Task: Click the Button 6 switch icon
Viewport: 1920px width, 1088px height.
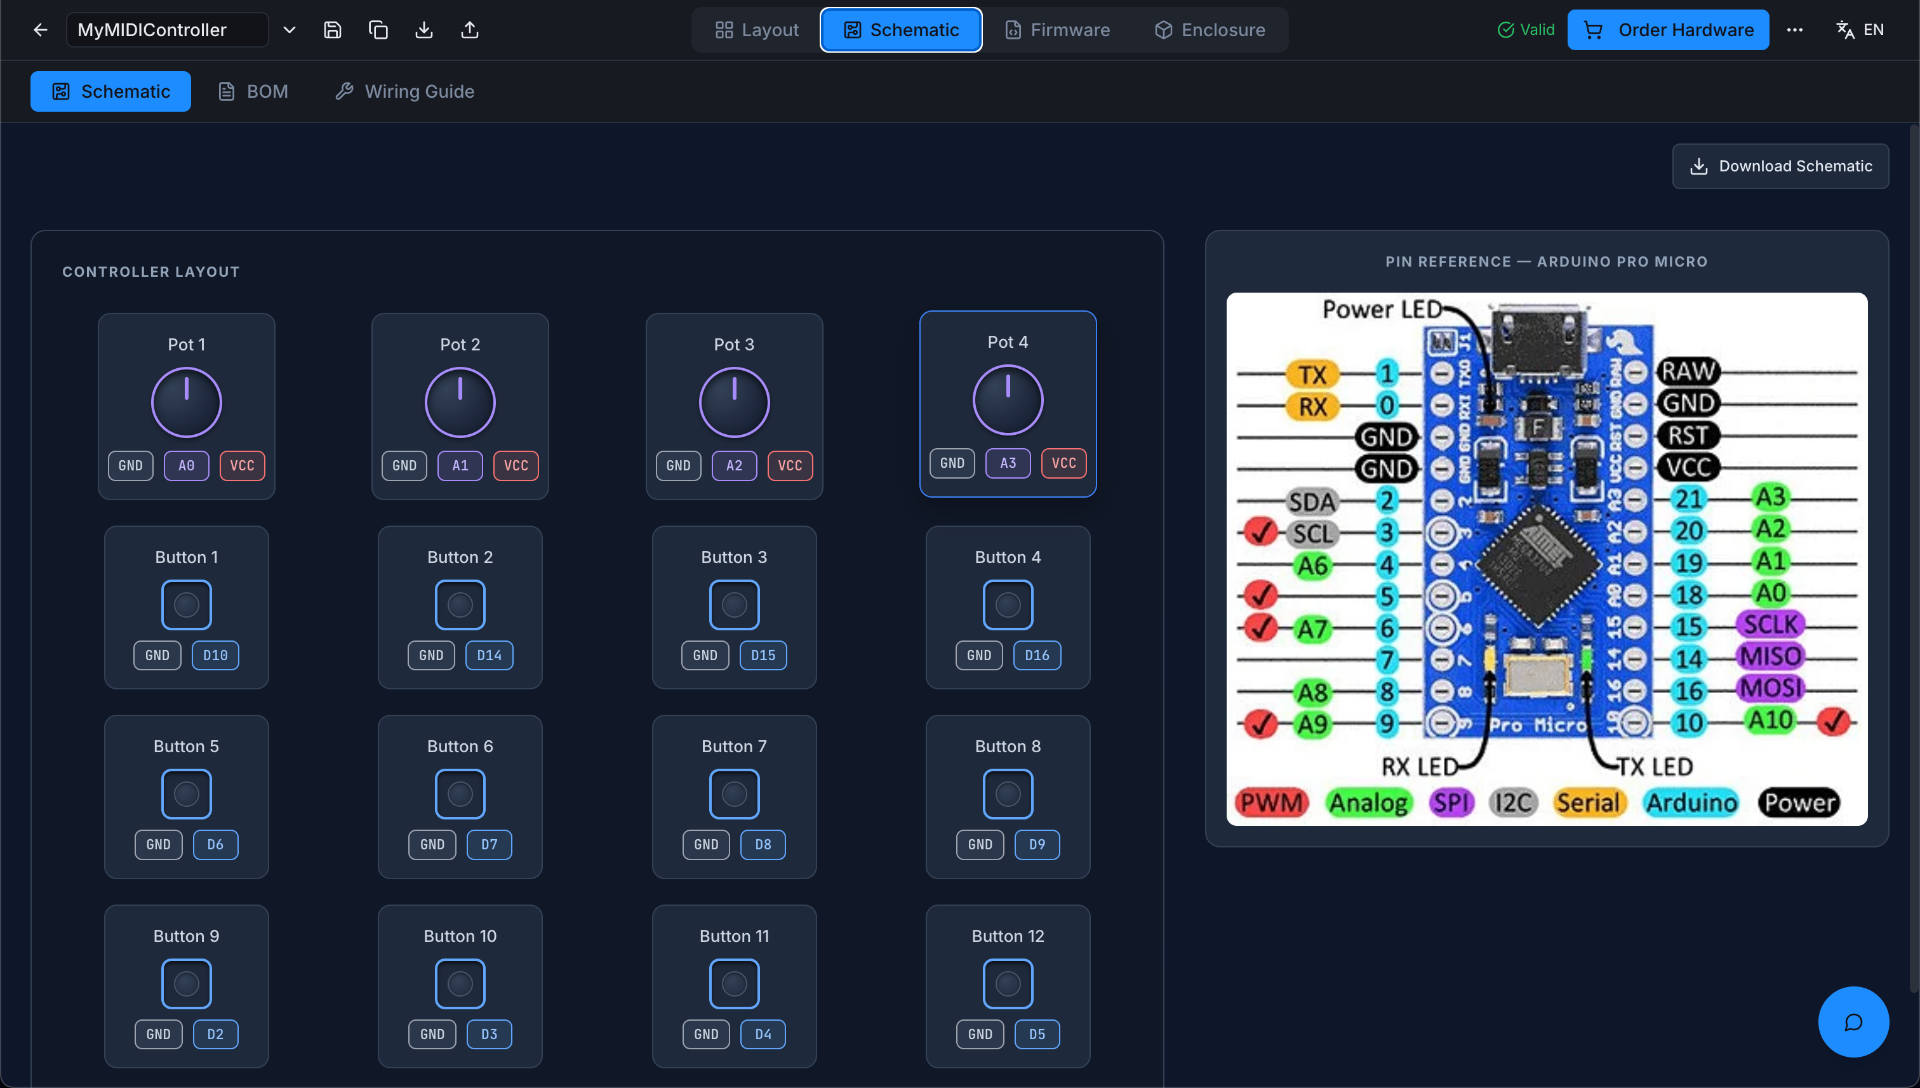Action: coord(460,794)
